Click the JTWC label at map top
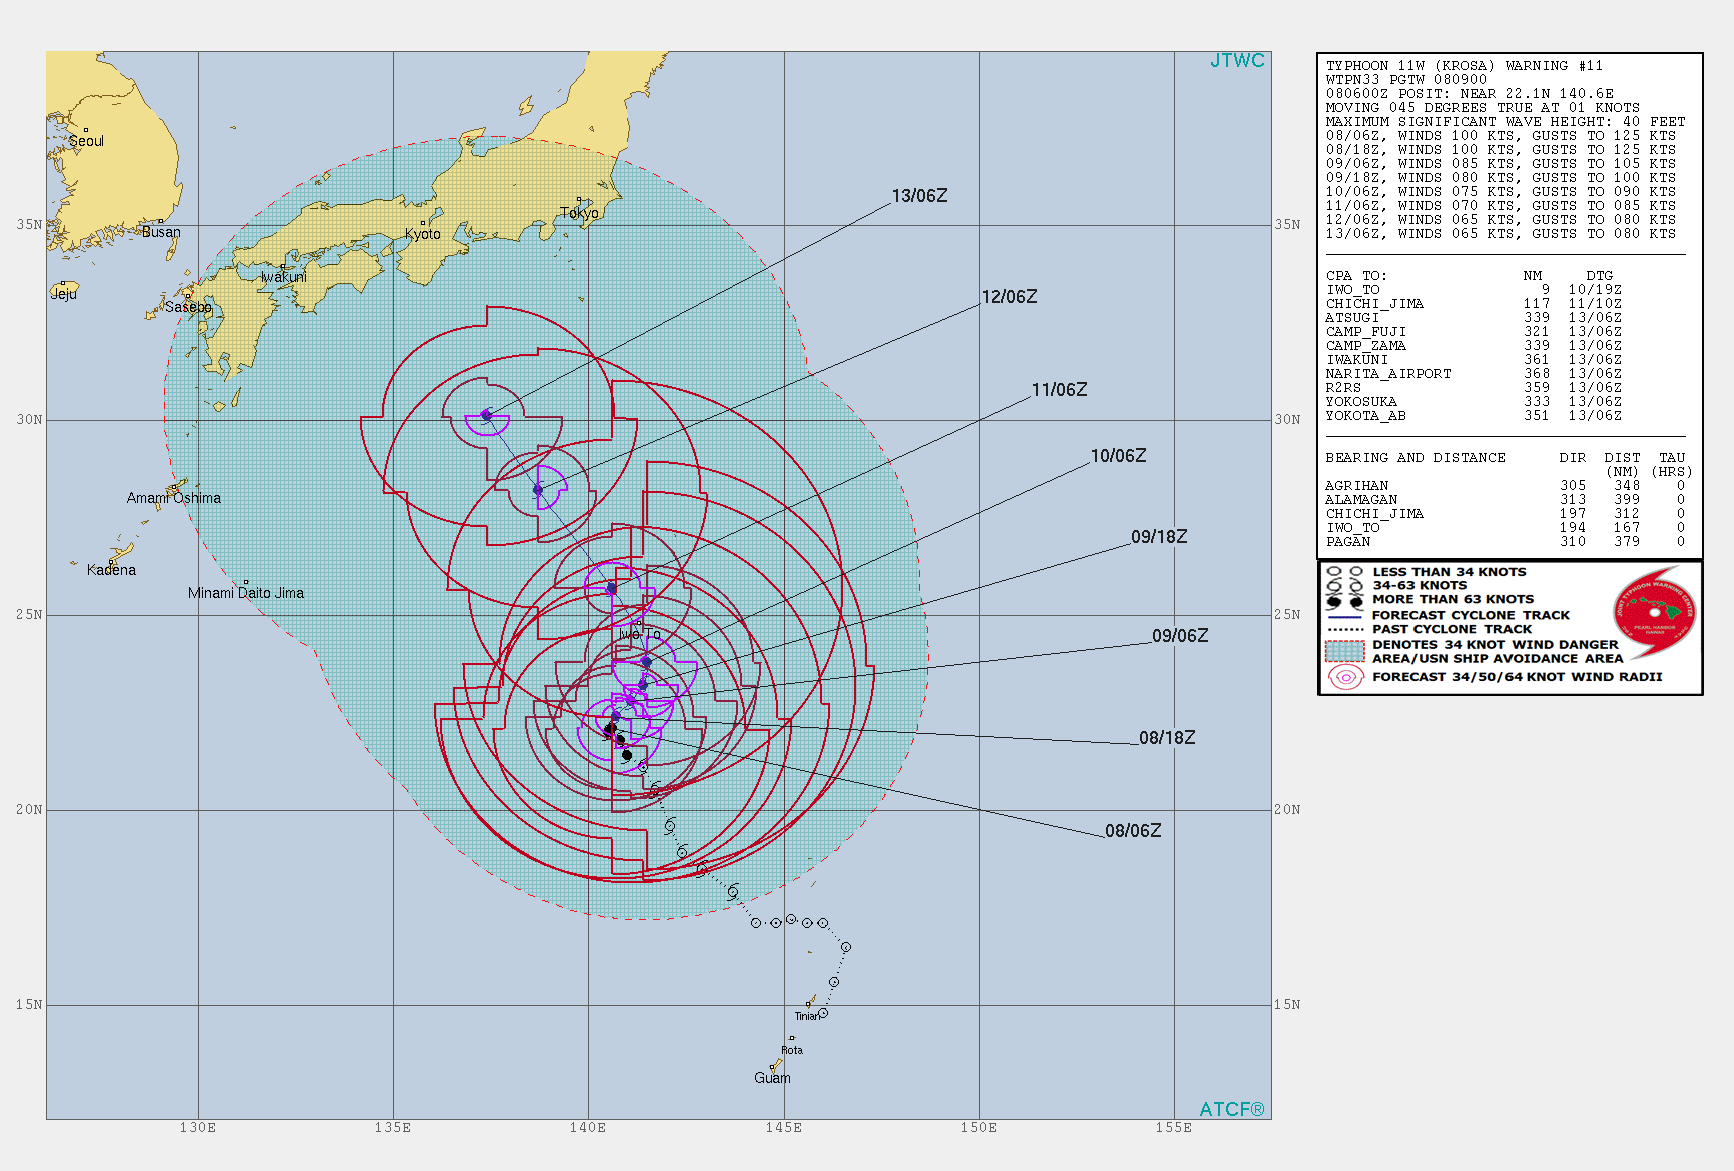 point(1237,61)
